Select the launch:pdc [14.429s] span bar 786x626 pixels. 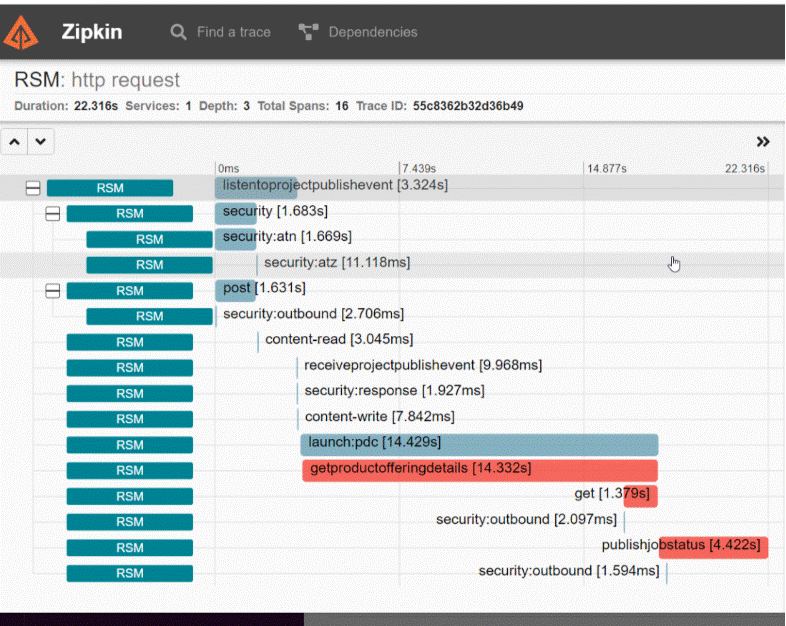(x=479, y=445)
